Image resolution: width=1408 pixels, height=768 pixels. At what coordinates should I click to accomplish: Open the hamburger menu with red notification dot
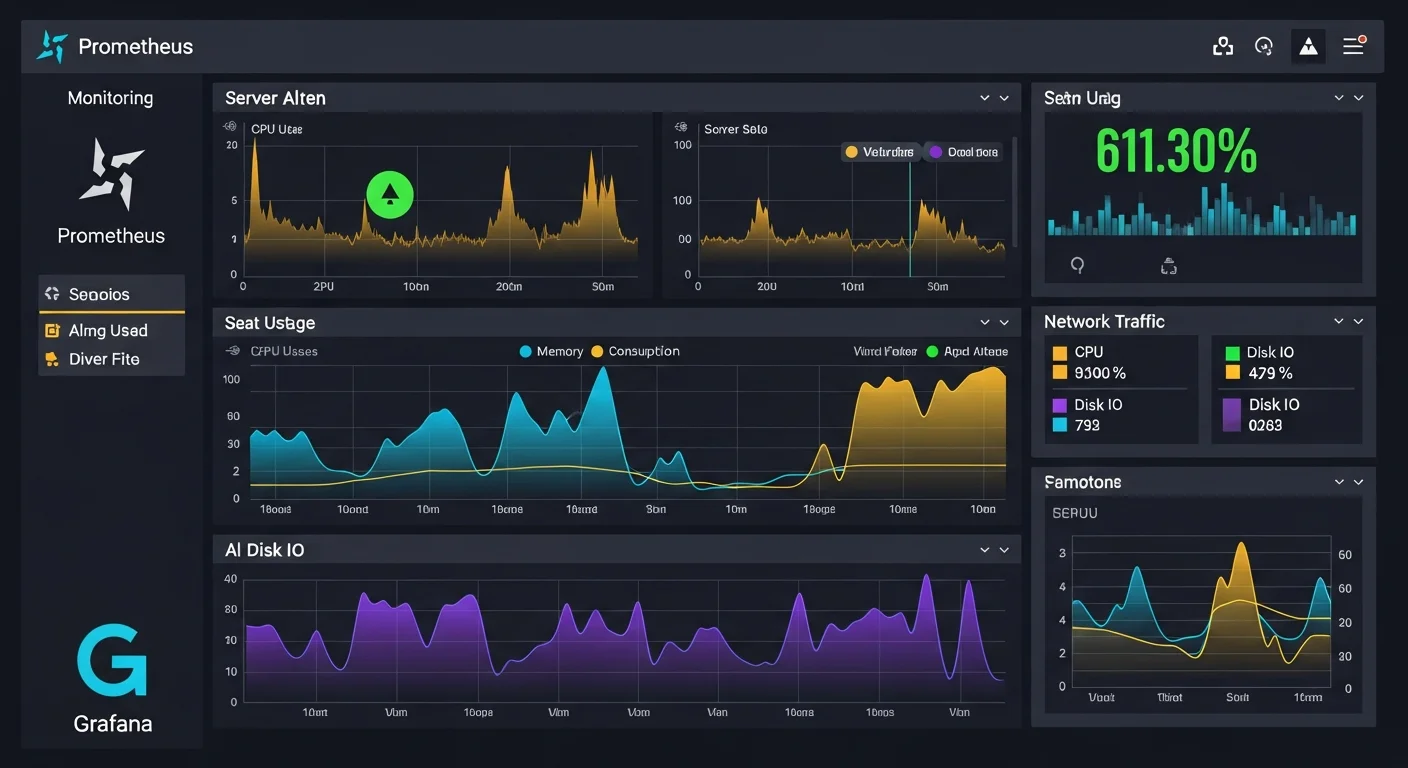pyautogui.click(x=1353, y=45)
